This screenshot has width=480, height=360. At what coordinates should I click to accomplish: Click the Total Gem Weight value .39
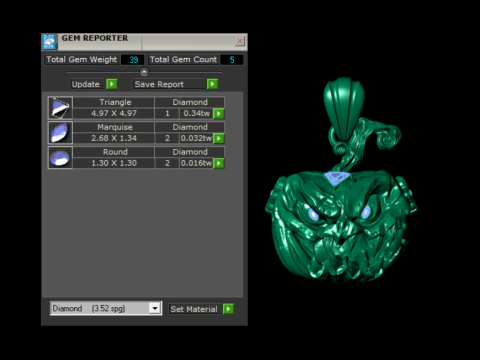(x=133, y=60)
